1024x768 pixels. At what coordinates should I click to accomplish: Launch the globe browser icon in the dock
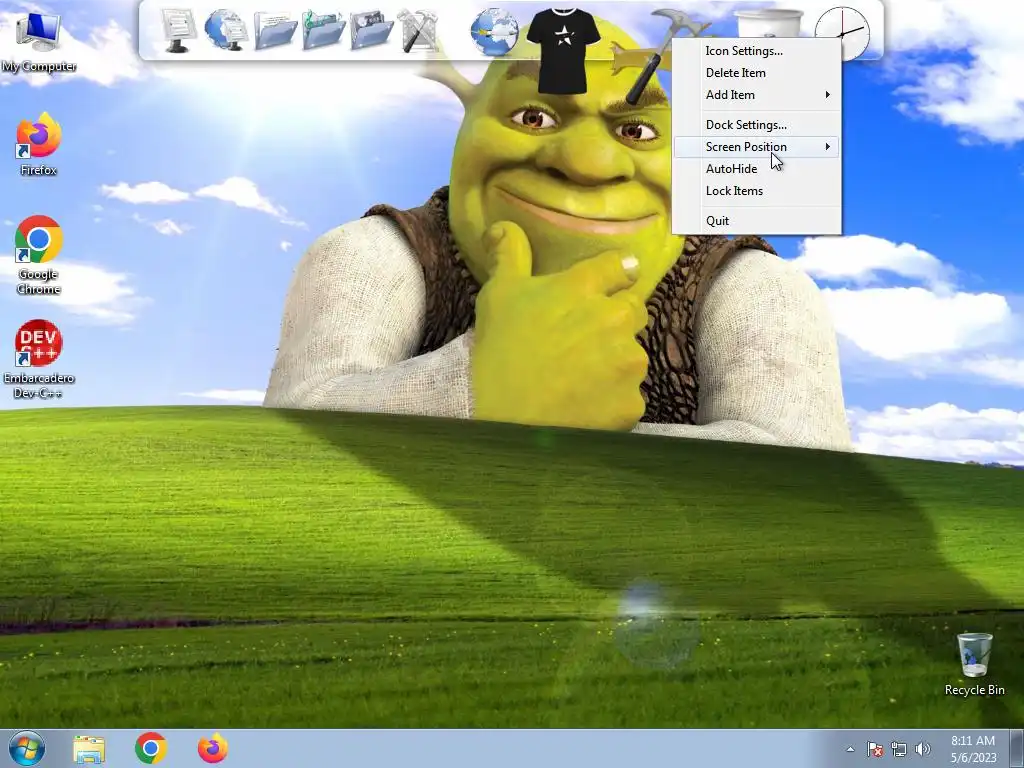[495, 31]
